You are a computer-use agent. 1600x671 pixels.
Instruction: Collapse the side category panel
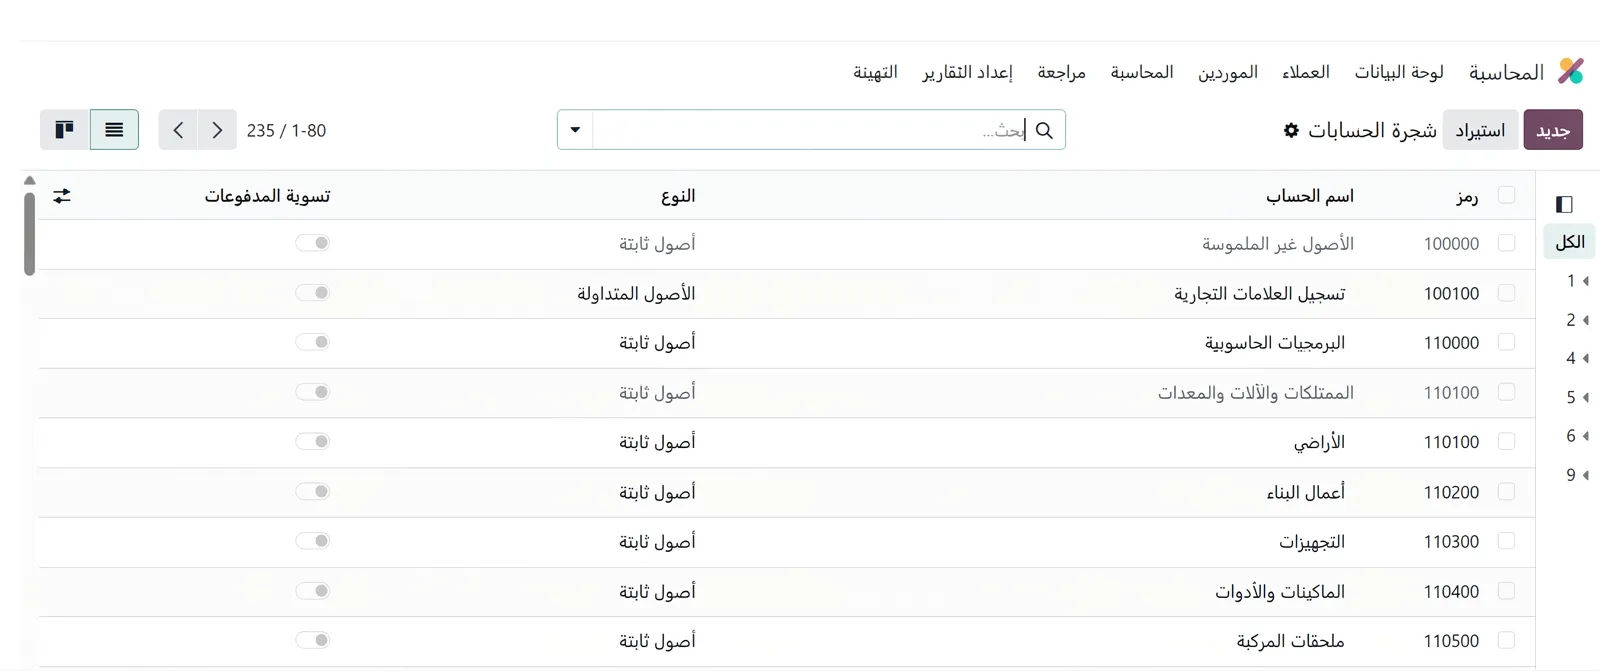tap(1564, 204)
